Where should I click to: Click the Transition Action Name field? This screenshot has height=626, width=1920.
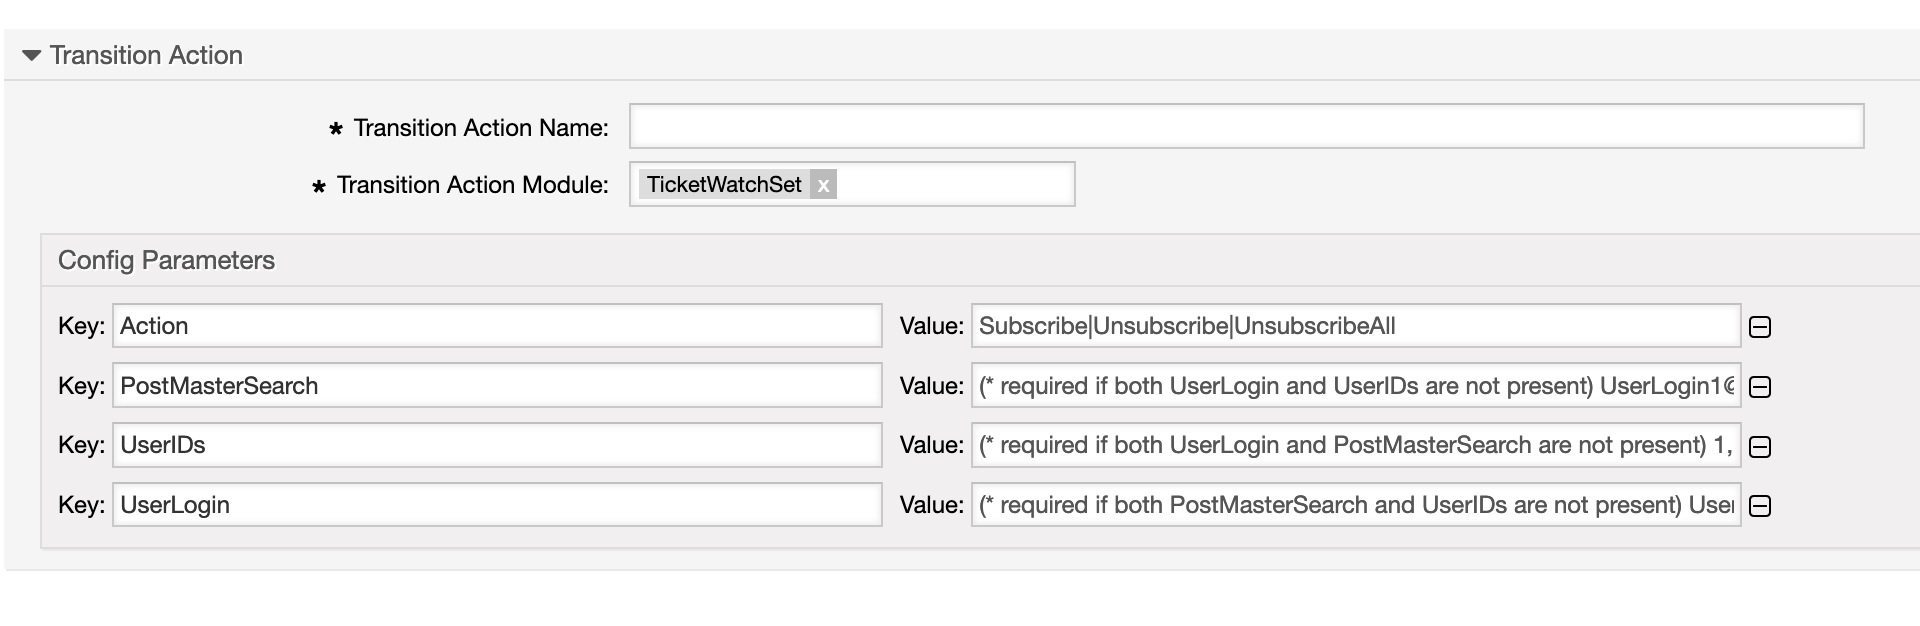[1246, 127]
